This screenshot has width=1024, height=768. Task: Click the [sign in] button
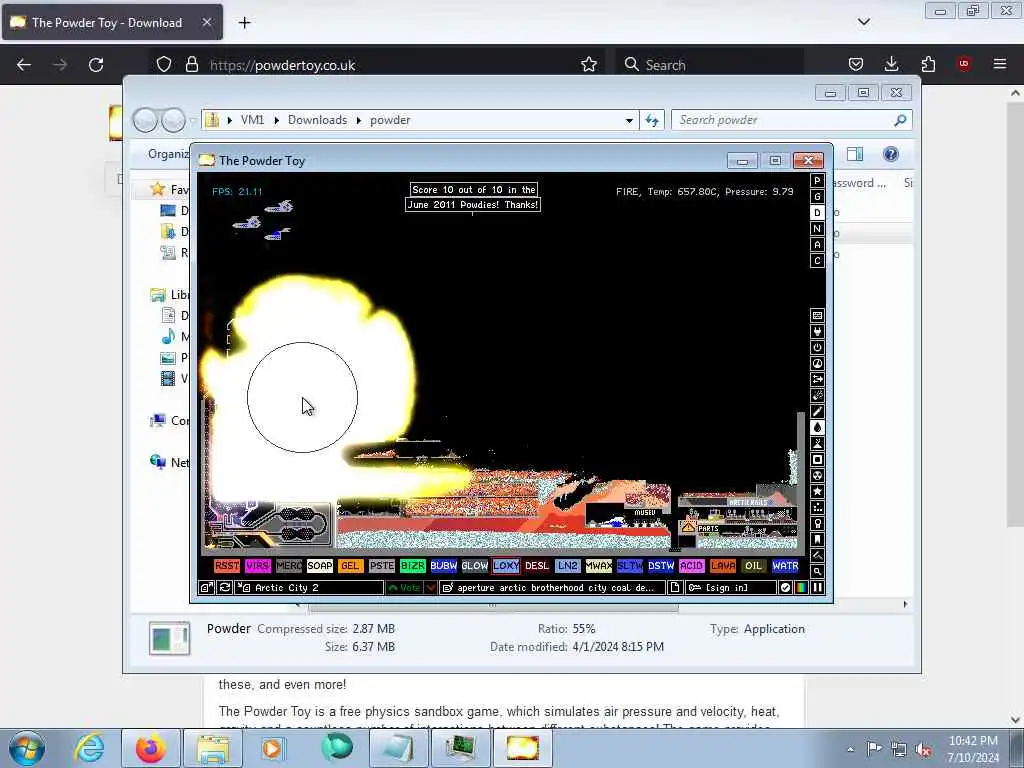[731, 588]
